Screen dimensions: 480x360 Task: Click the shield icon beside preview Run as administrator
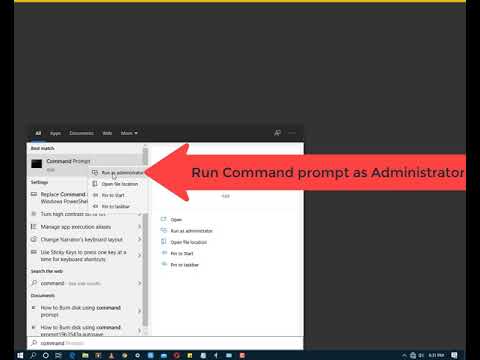(x=164, y=230)
